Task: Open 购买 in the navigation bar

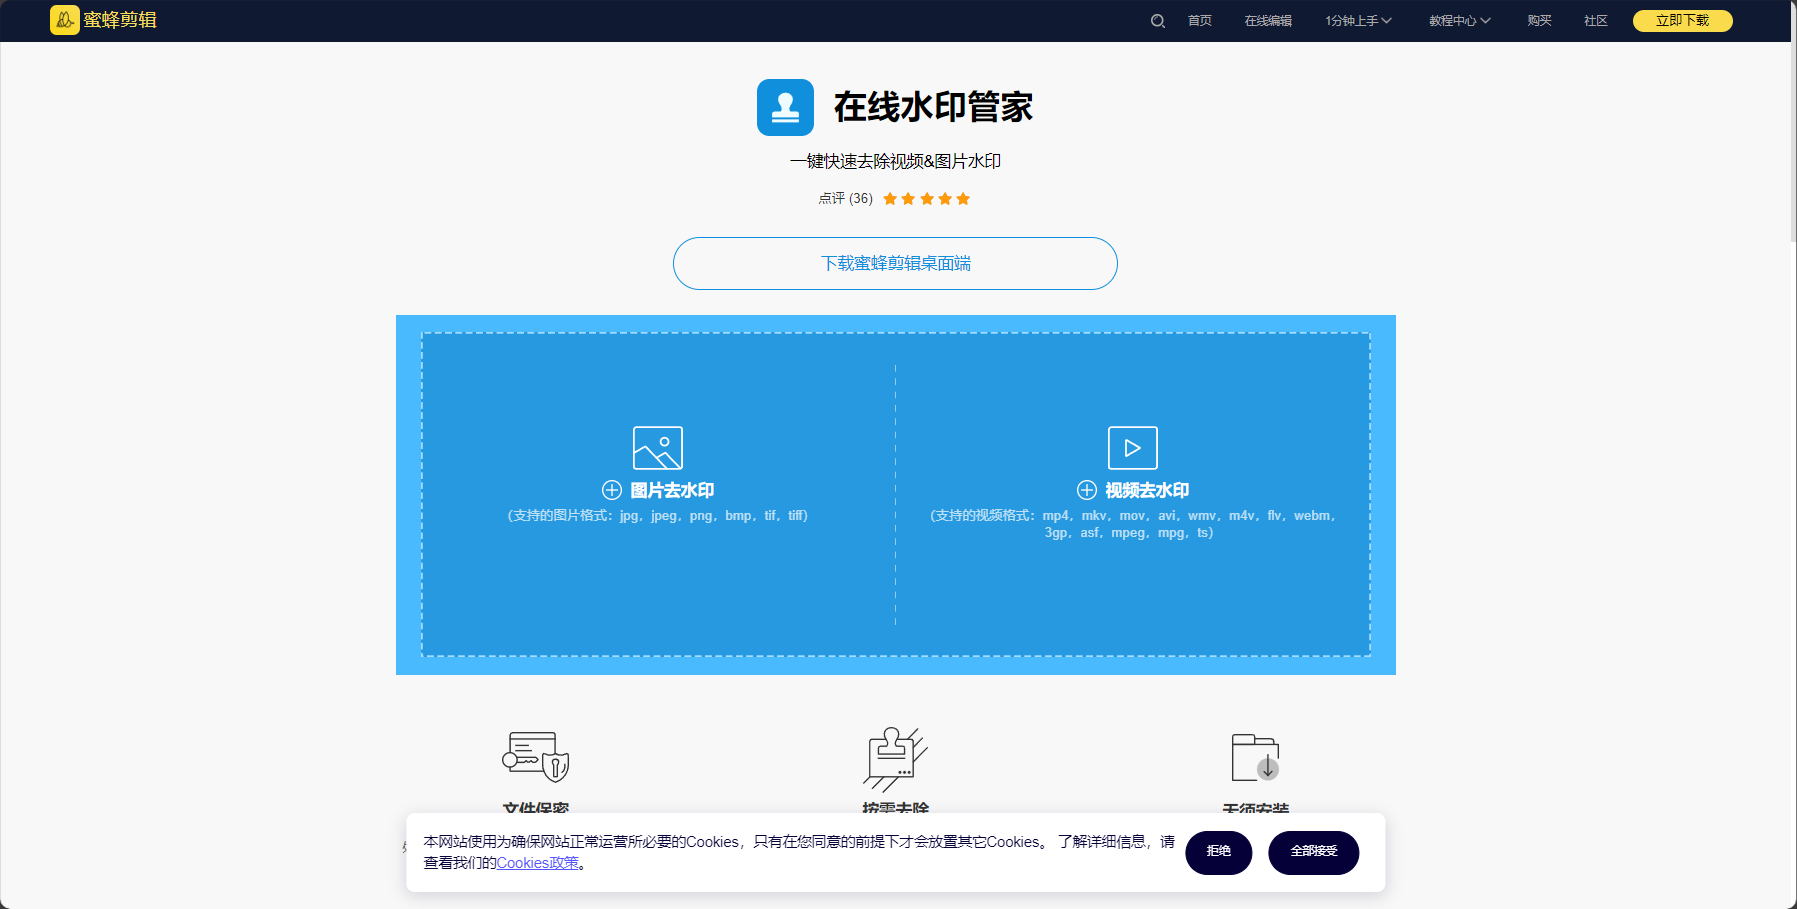Action: coord(1540,21)
